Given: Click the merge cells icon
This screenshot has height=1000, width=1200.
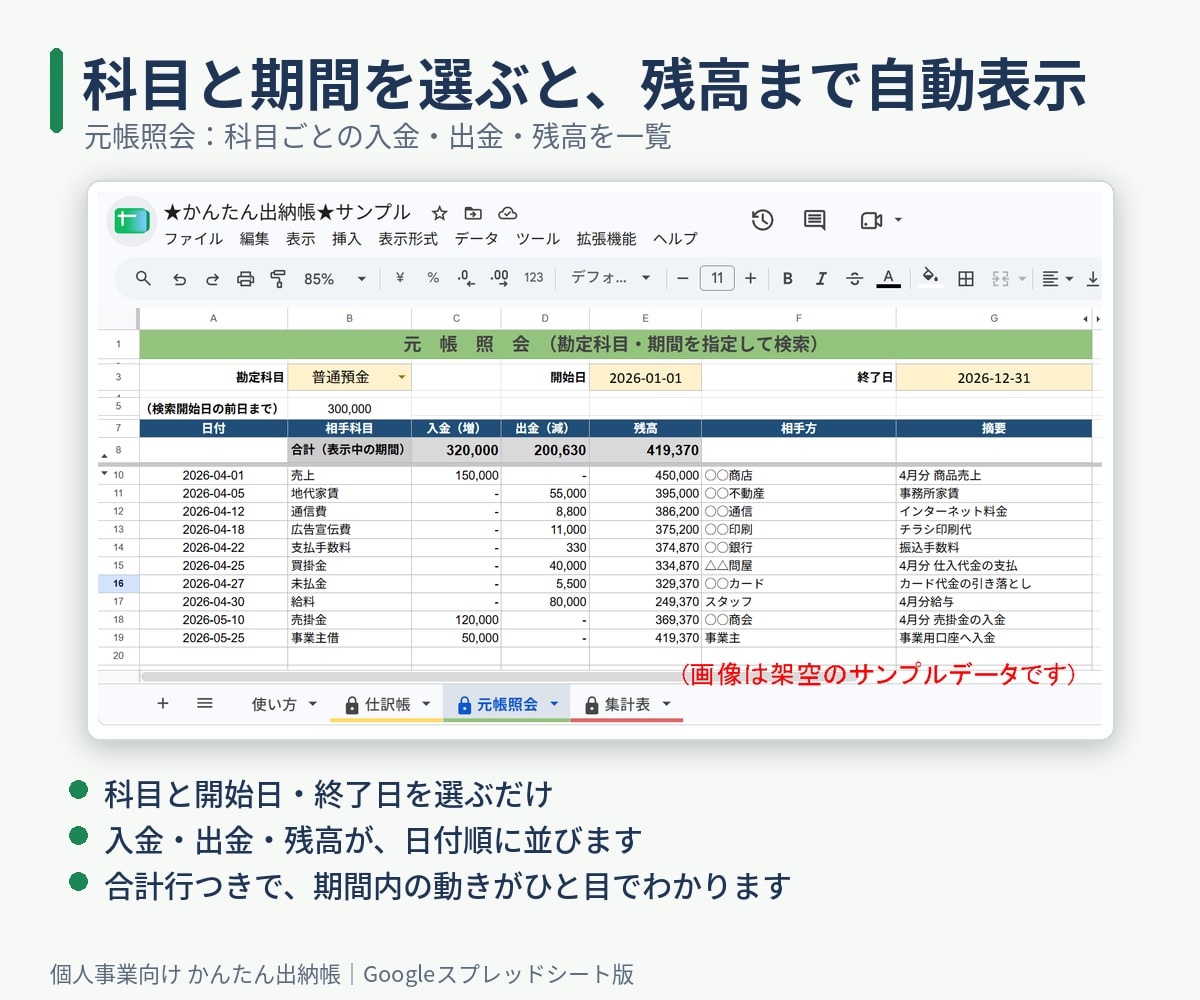Looking at the screenshot, I should click(x=1000, y=279).
